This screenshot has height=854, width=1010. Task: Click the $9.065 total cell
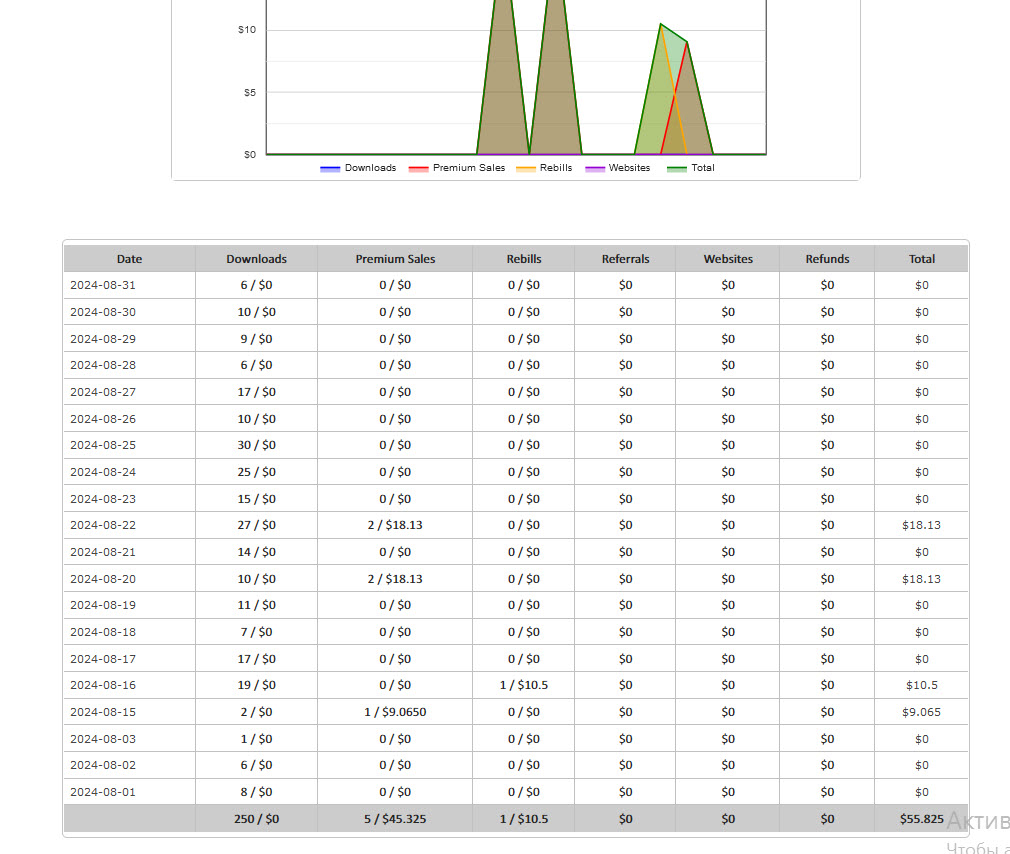tap(922, 712)
